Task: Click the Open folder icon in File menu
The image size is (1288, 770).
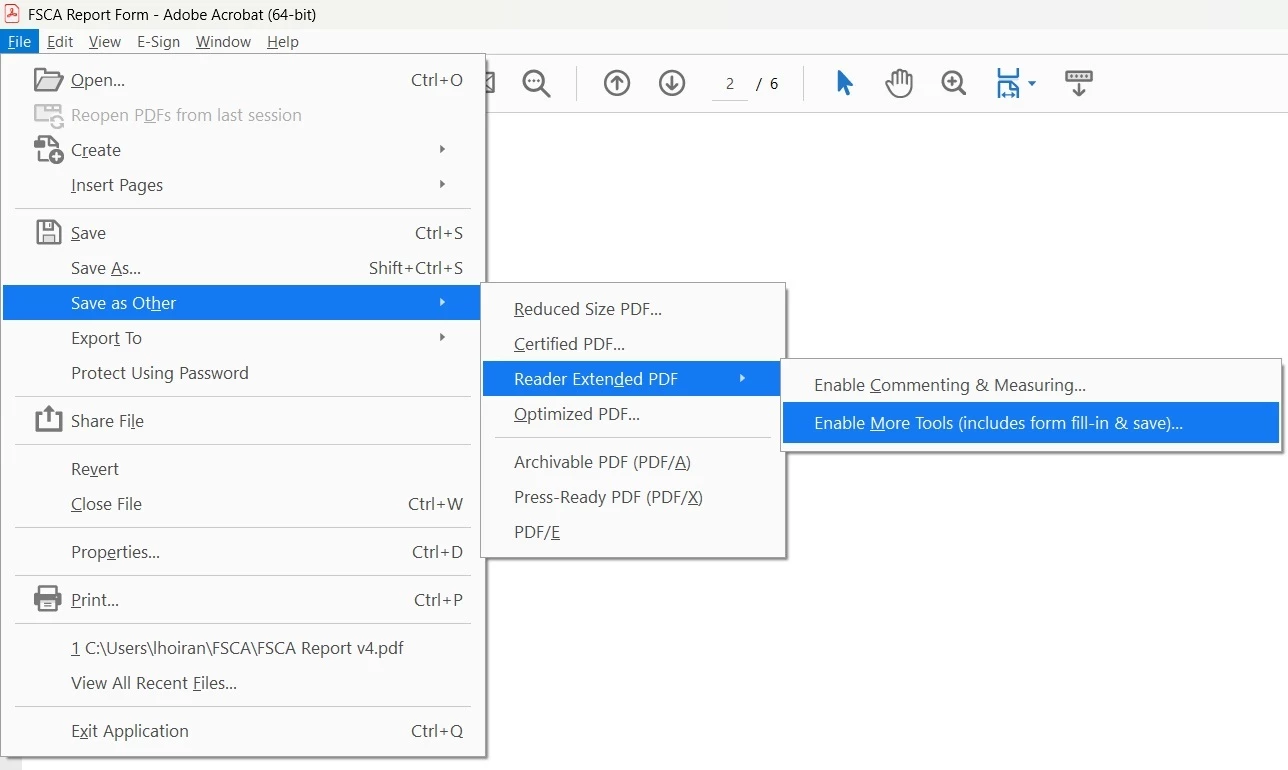Action: [49, 80]
